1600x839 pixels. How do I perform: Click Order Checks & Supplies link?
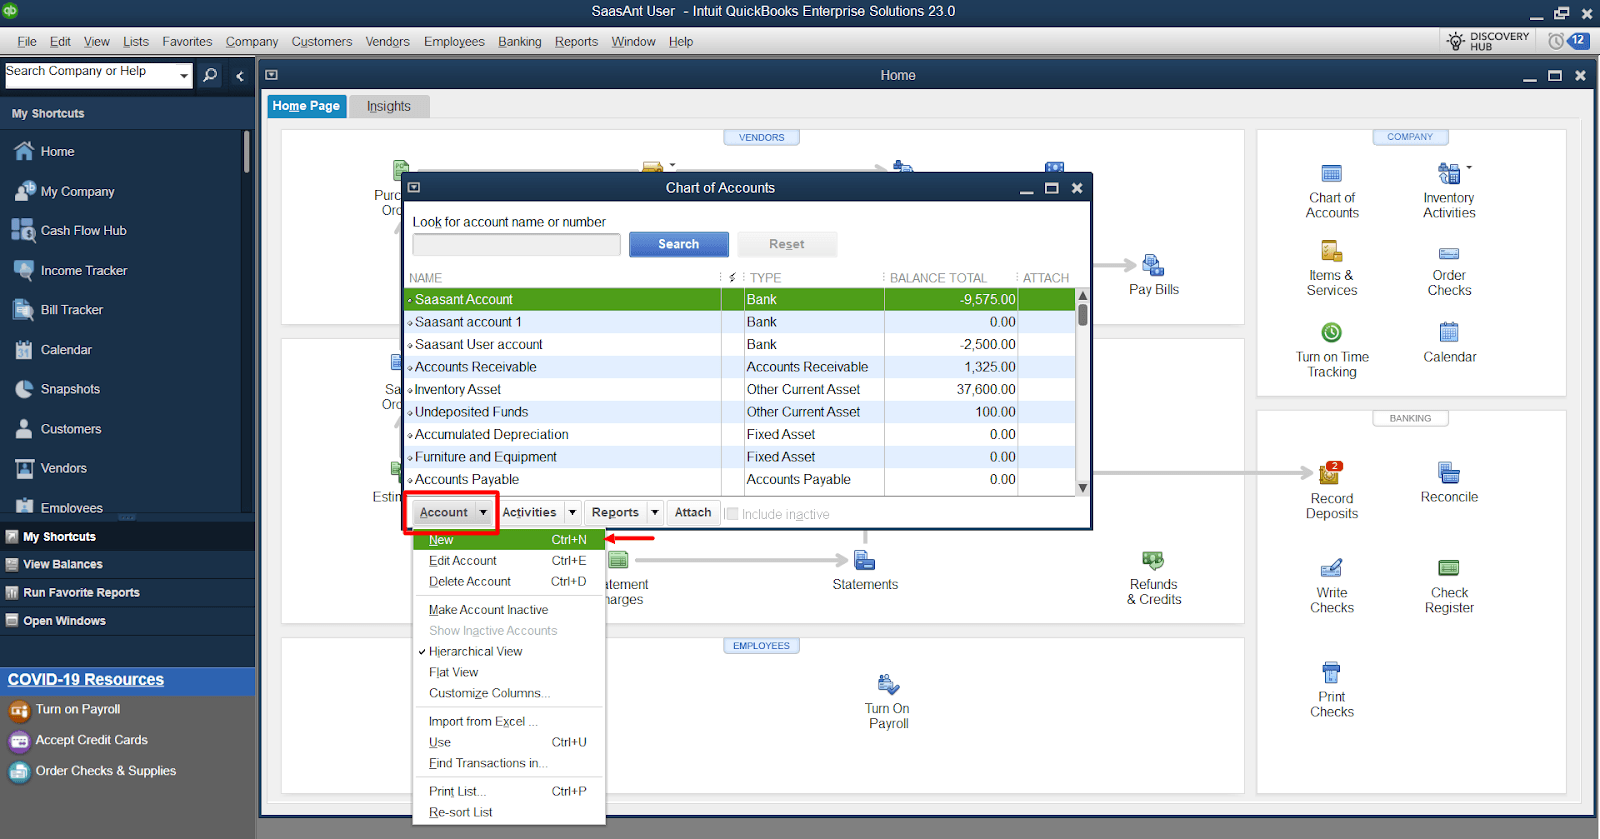pos(106,771)
